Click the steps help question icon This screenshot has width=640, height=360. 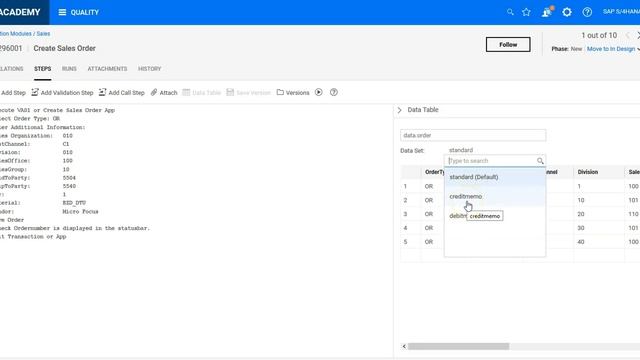334,92
